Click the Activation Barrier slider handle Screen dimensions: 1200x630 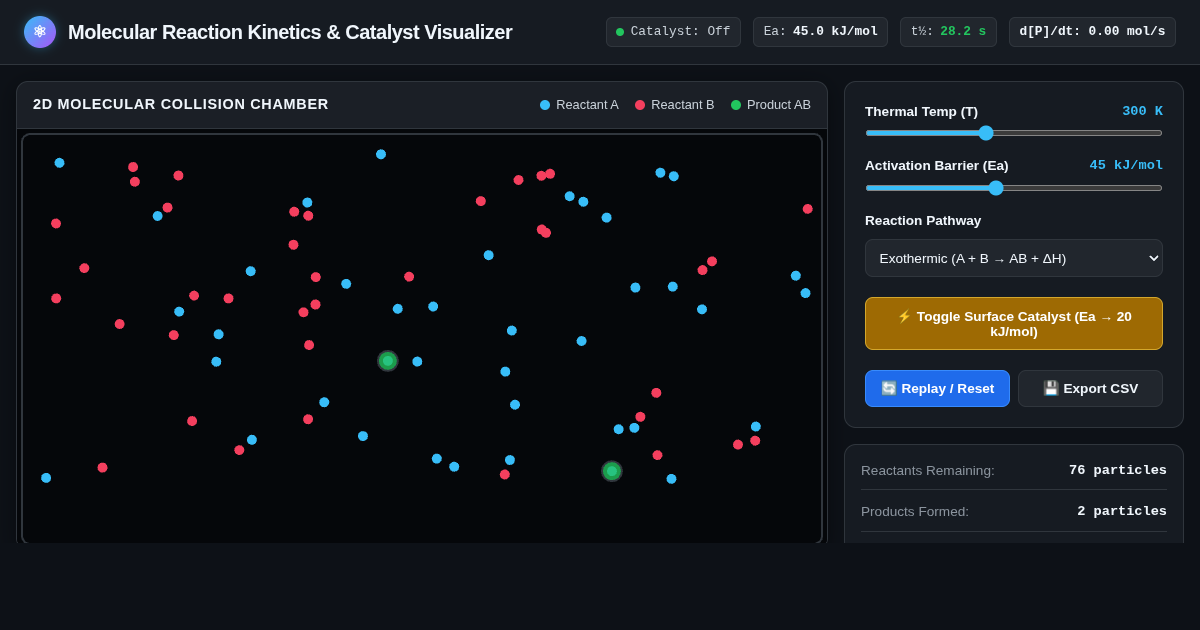coord(996,188)
